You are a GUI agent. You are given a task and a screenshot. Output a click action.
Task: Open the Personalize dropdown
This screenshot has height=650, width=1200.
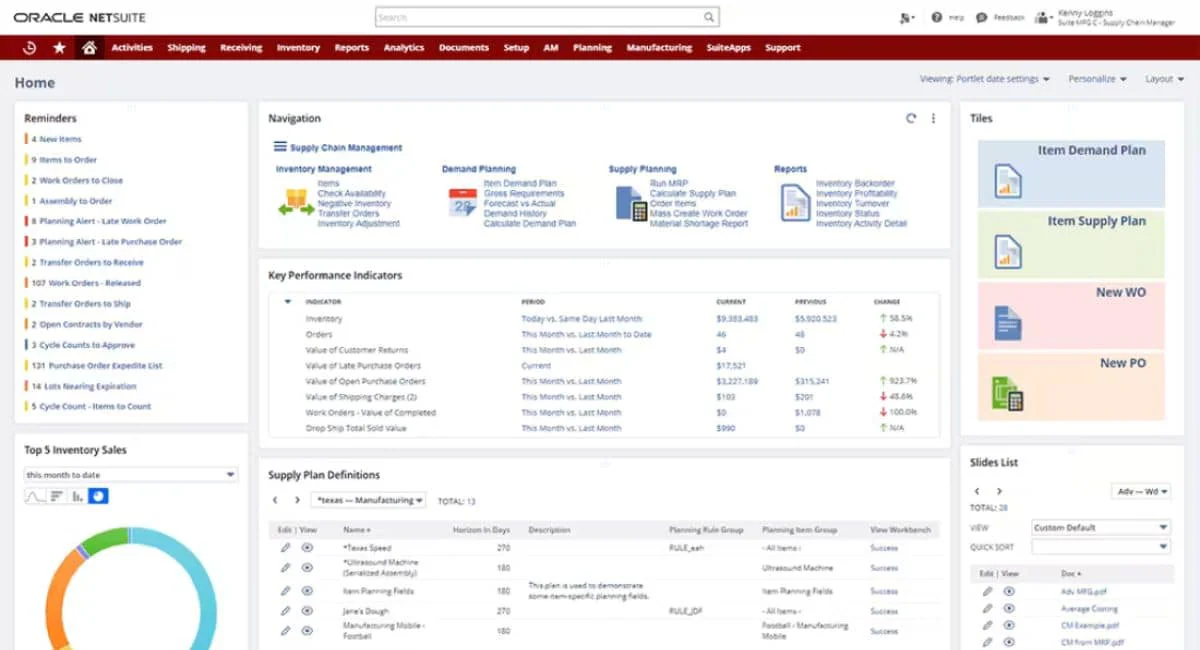(1097, 79)
